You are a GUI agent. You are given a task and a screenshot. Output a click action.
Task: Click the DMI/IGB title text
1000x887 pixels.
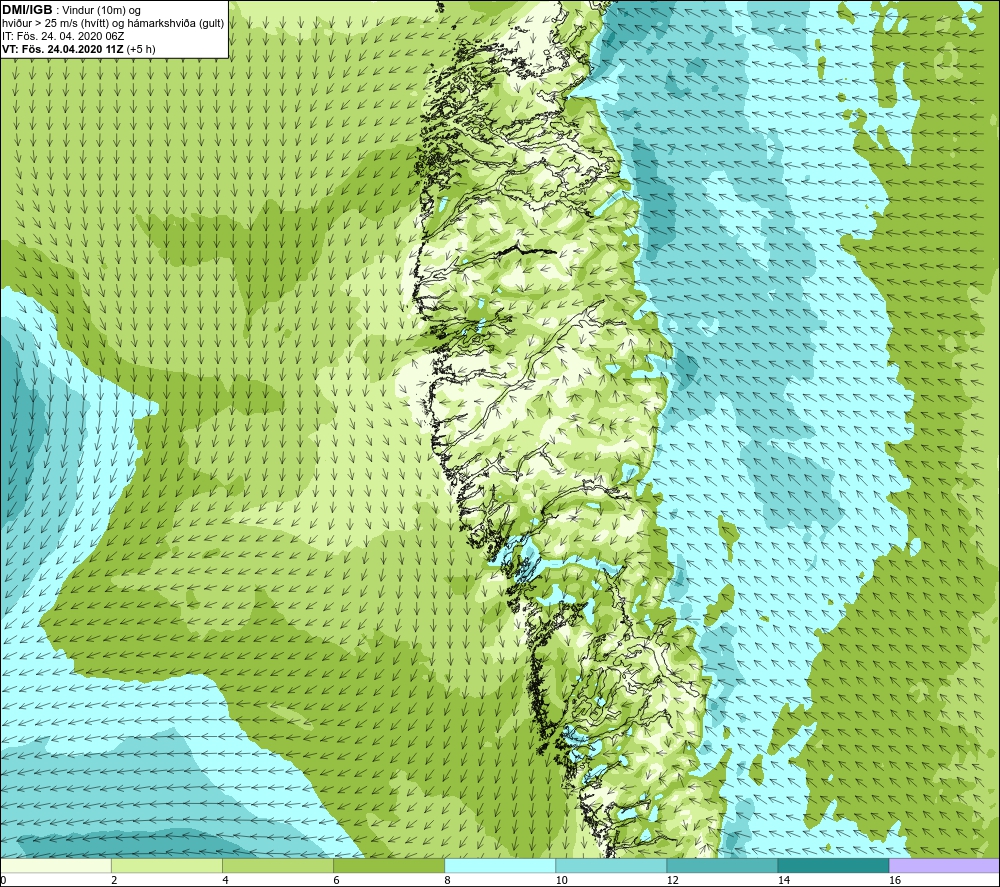[x=27, y=10]
